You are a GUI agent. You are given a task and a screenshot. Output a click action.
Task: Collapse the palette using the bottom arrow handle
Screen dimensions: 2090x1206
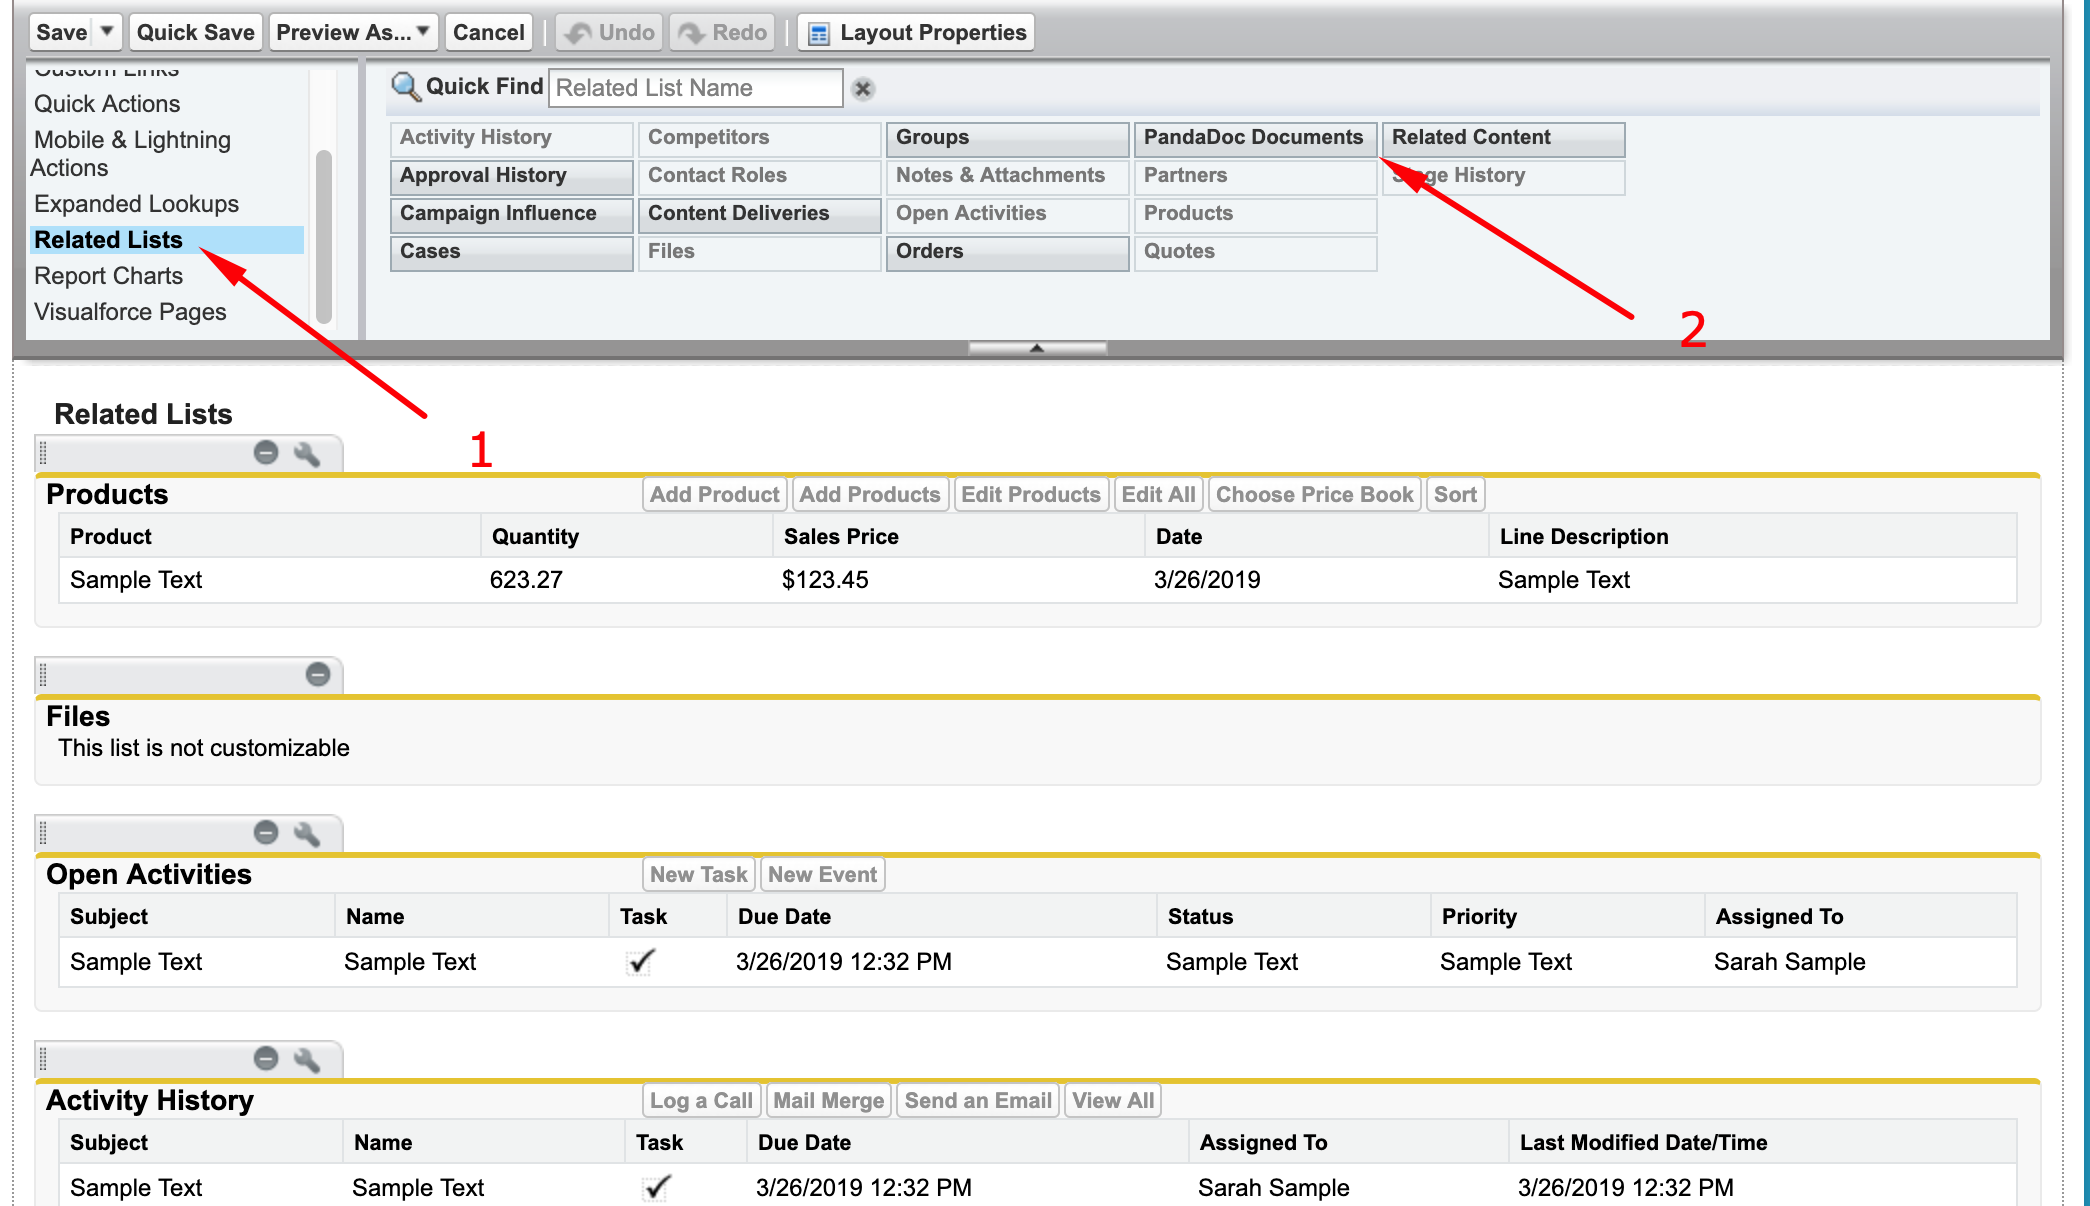pos(1037,348)
